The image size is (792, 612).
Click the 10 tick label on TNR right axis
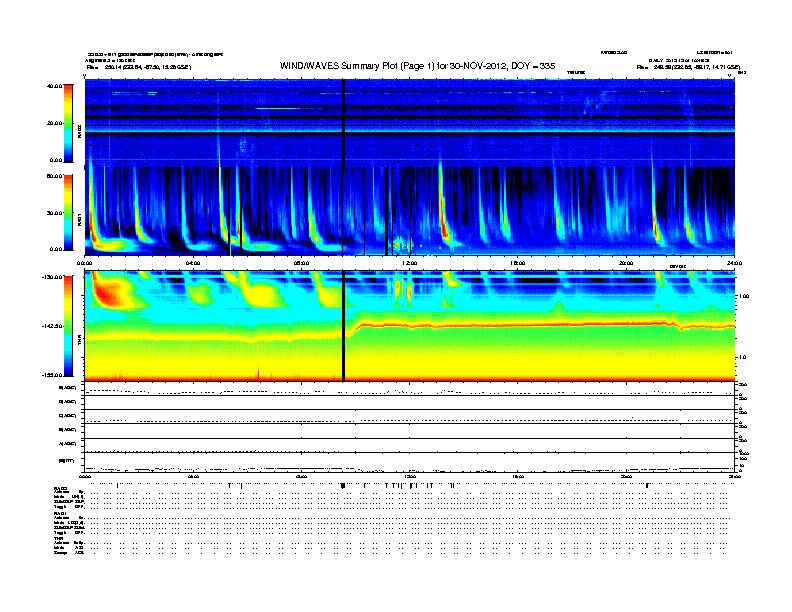(742, 358)
